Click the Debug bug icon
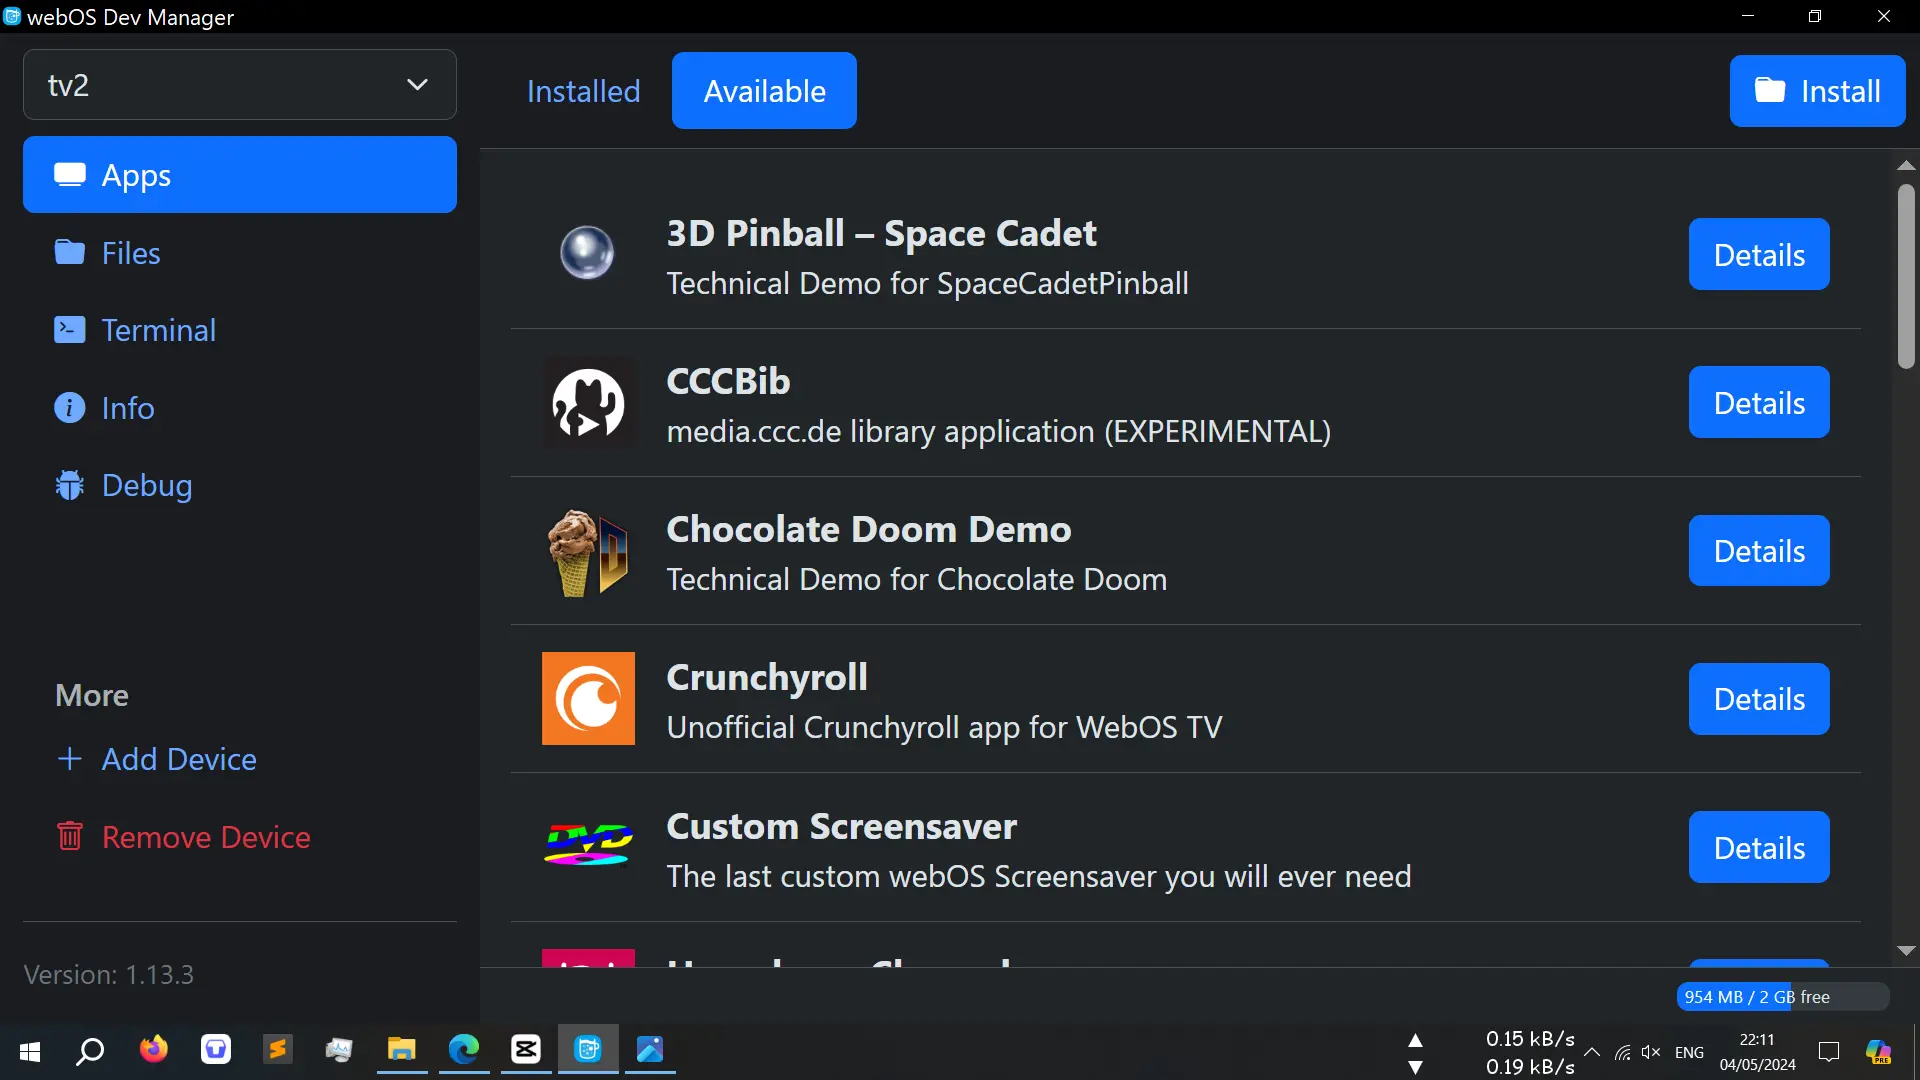The width and height of the screenshot is (1920, 1080). 69,485
